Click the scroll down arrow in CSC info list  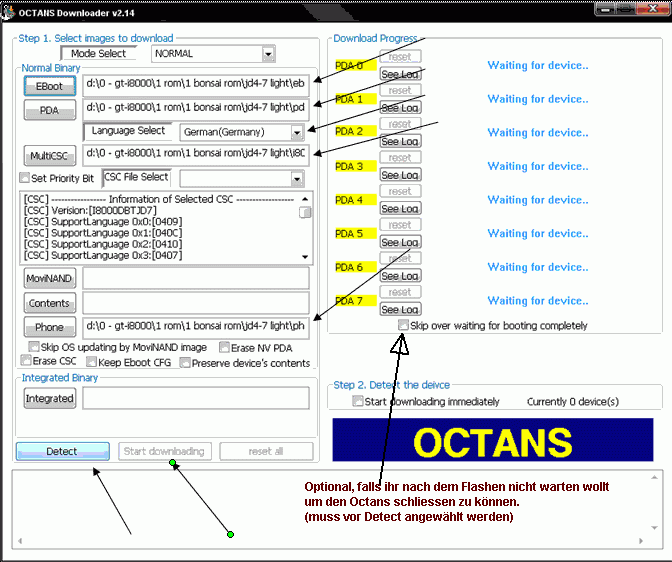[305, 257]
